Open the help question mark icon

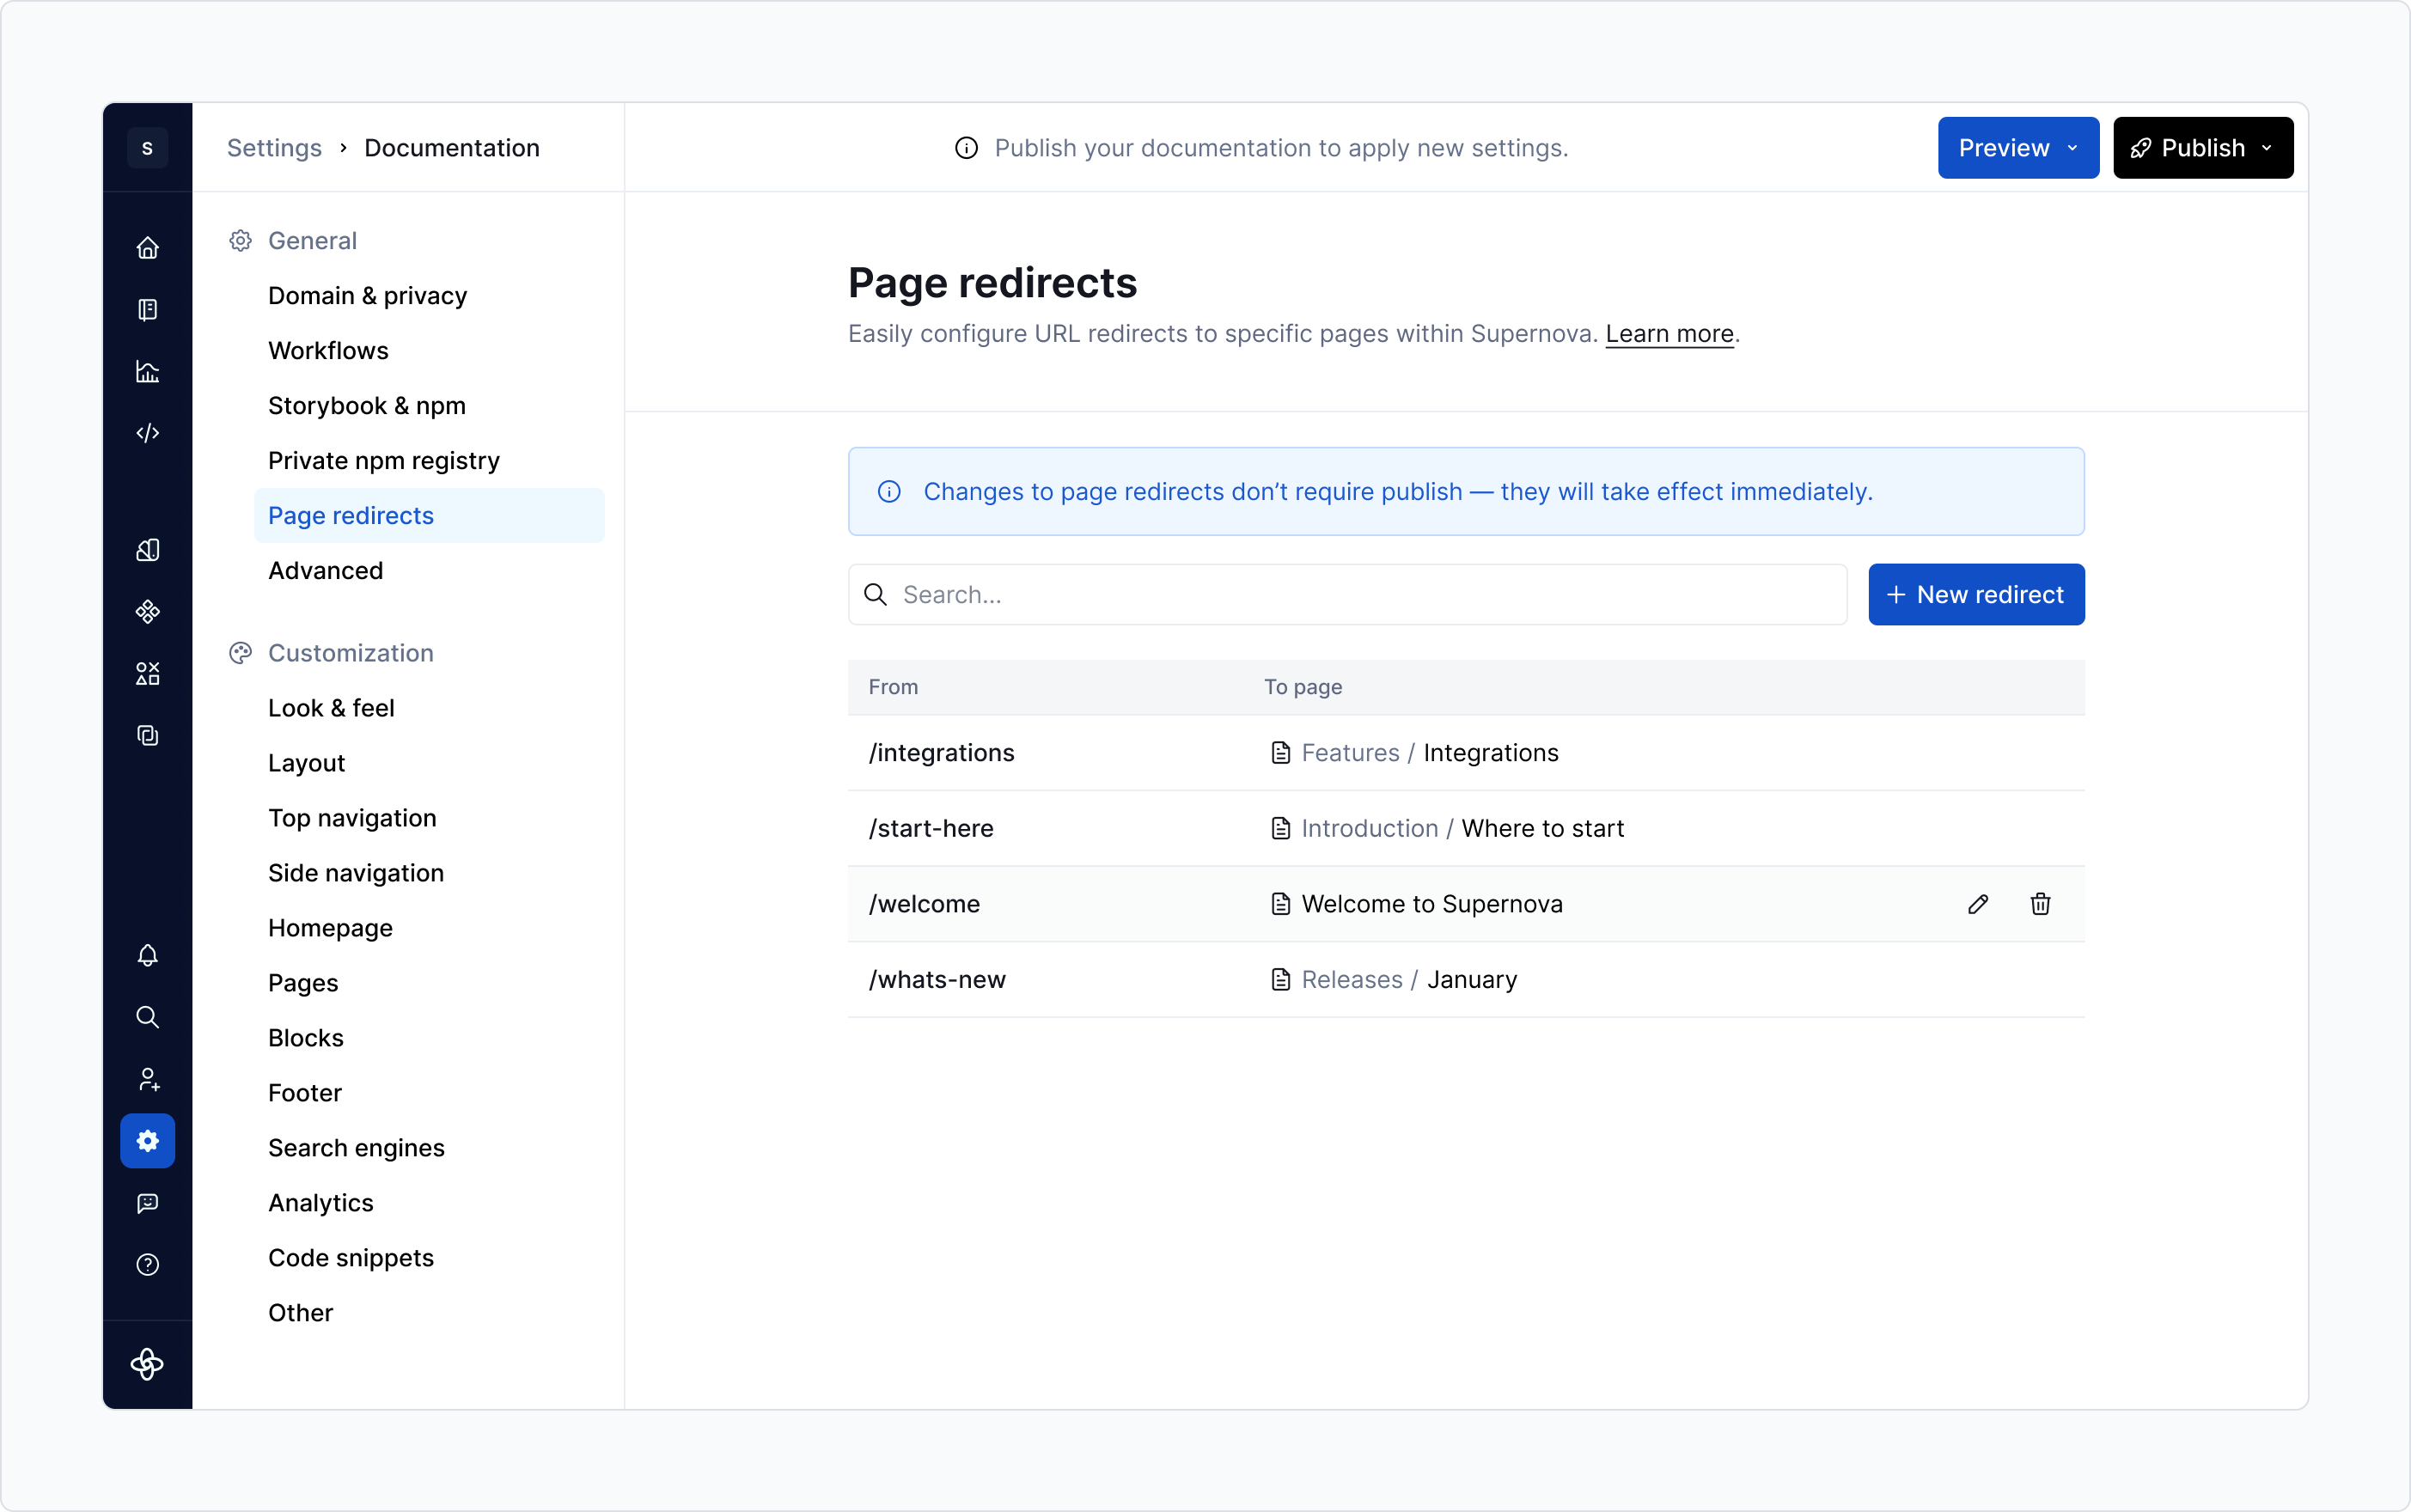coord(148,1265)
